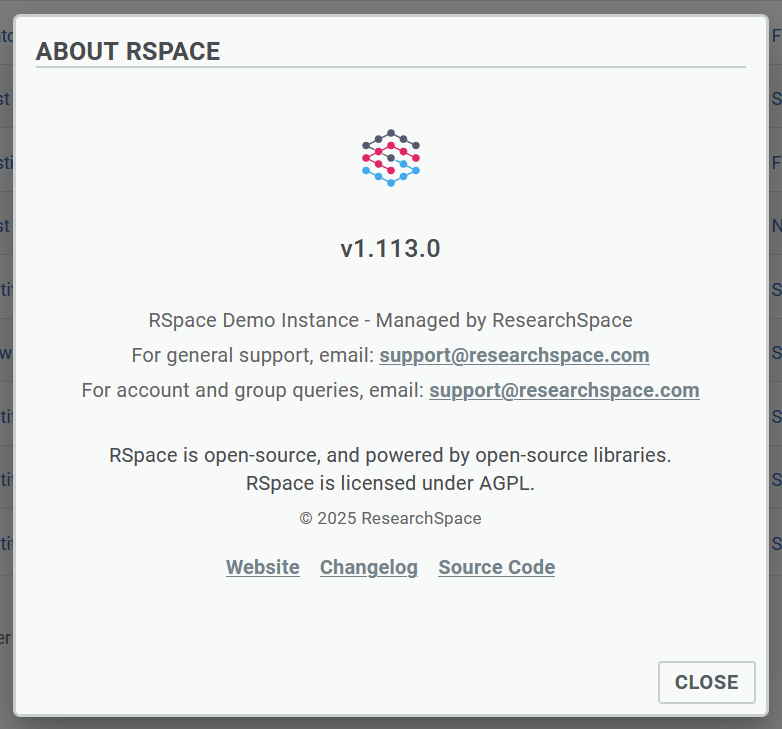782x729 pixels.
Task: Click 'RSpace Demo Instance - Managed by ResearchSpace'
Action: 391,320
